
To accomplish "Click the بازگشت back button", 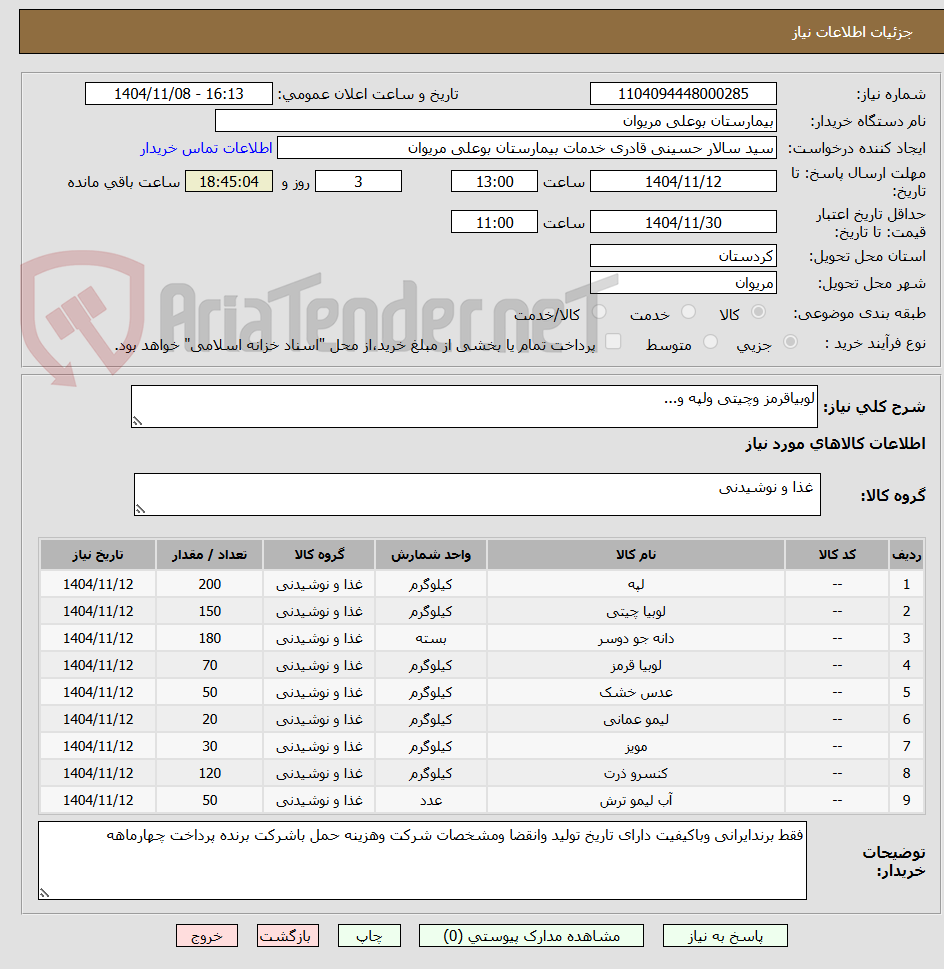I will (x=288, y=936).
